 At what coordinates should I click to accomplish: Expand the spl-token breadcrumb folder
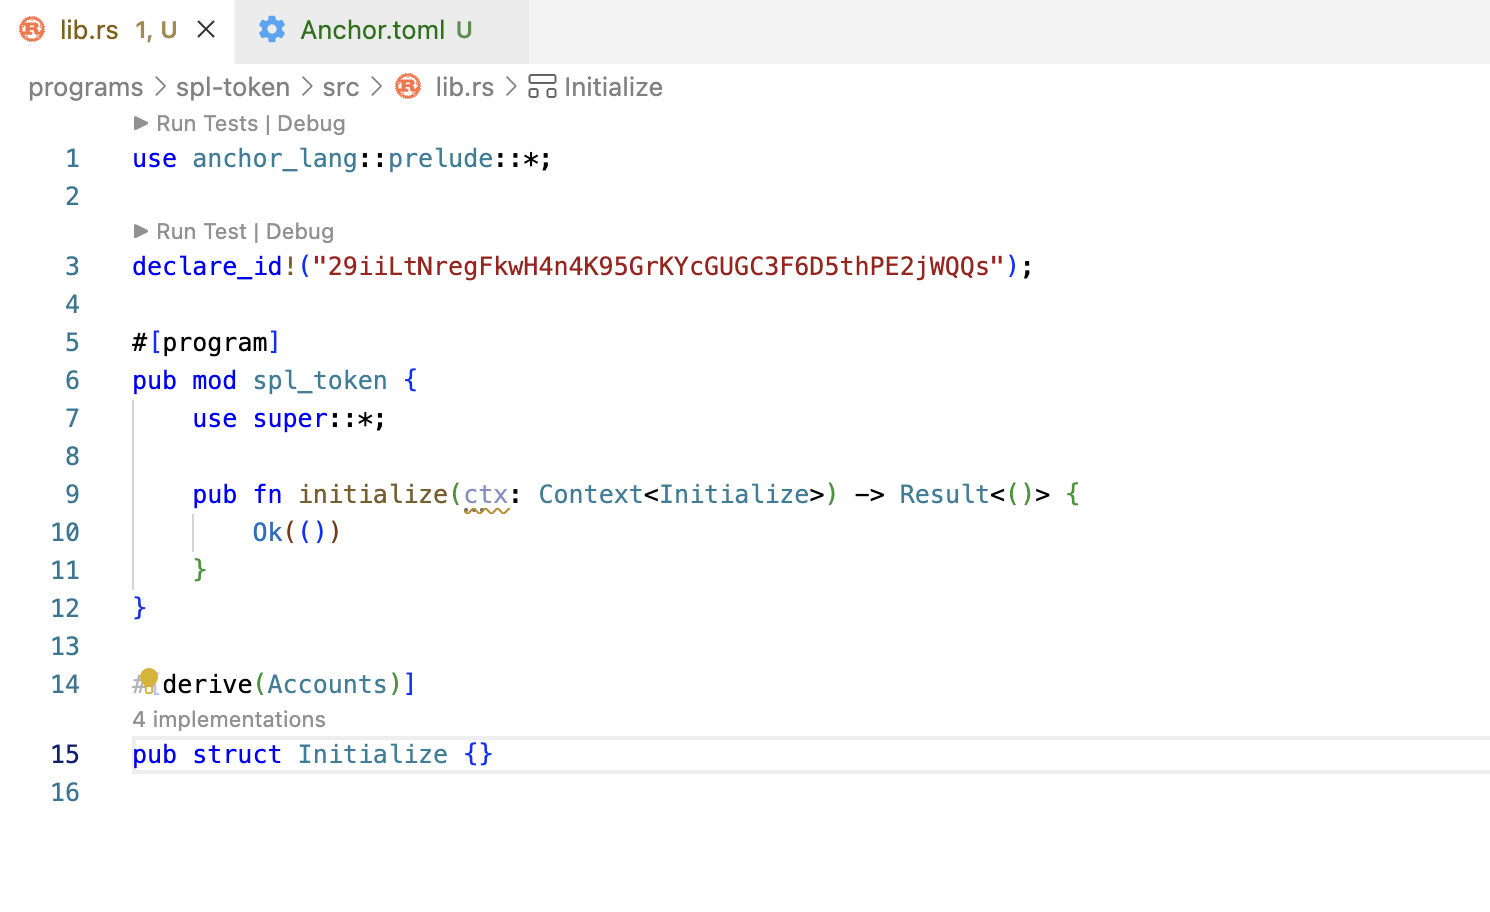232,87
